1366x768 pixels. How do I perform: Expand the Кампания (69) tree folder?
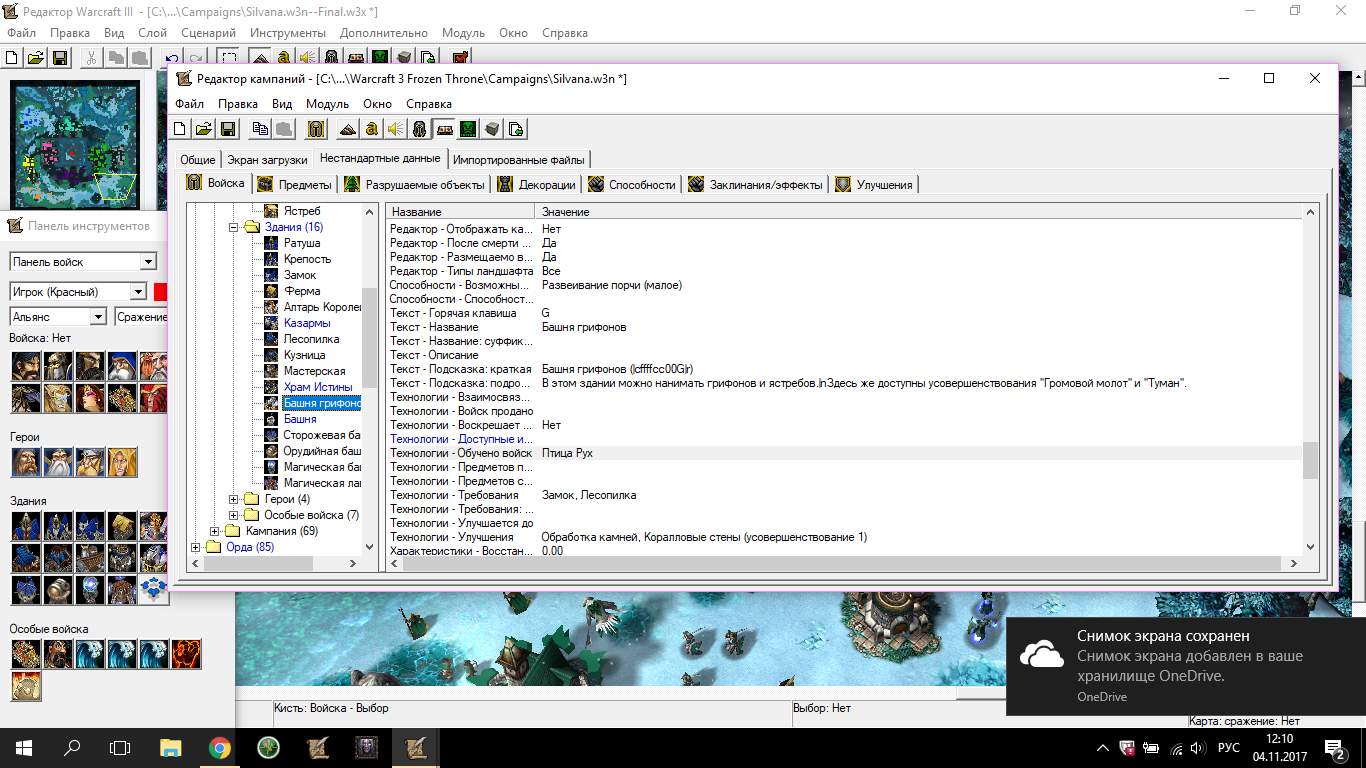pos(215,531)
